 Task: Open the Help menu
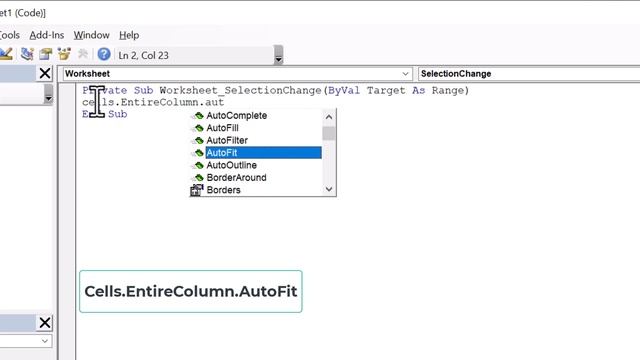coord(129,35)
